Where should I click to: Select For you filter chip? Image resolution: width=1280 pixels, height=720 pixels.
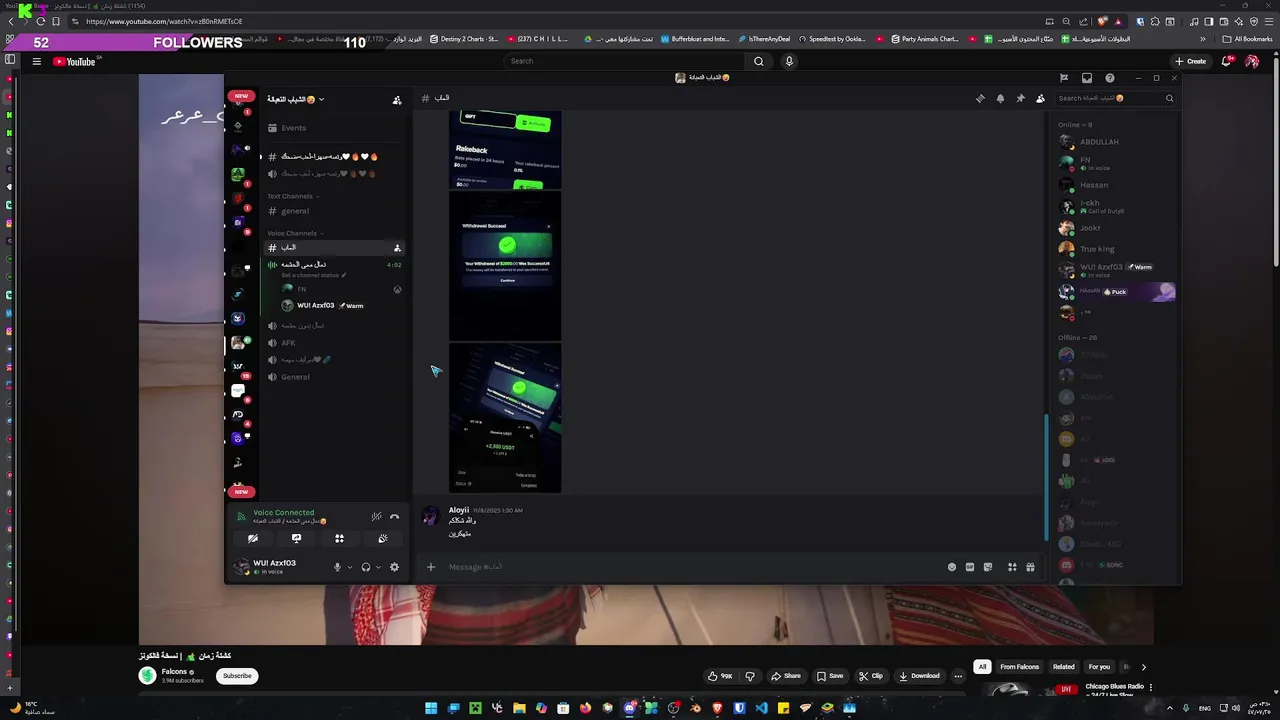[x=1099, y=667]
